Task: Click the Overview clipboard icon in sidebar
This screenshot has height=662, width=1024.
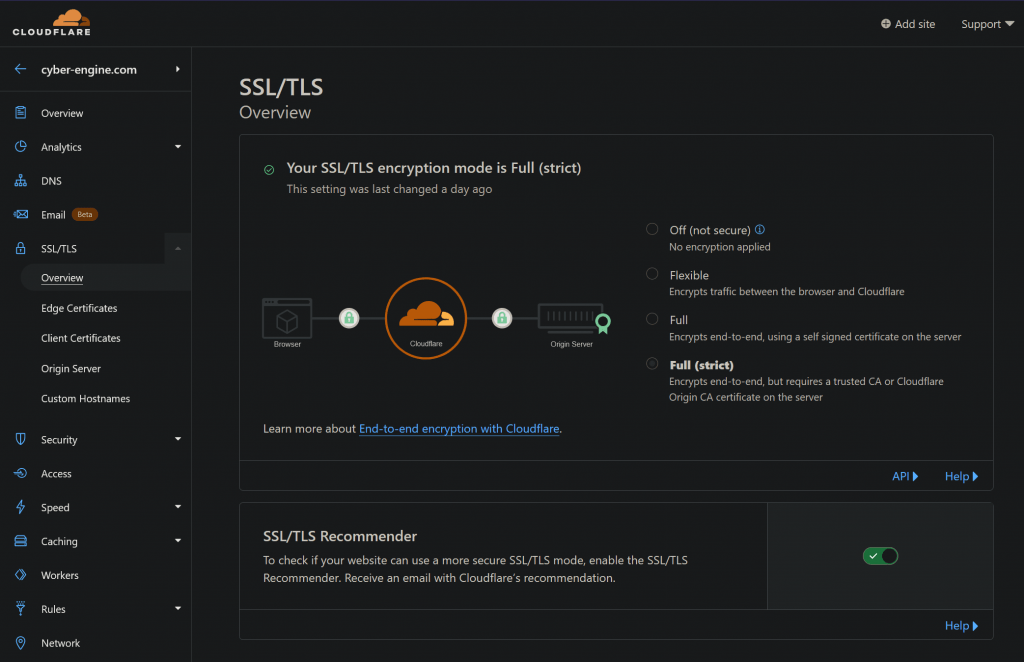Action: click(20, 113)
